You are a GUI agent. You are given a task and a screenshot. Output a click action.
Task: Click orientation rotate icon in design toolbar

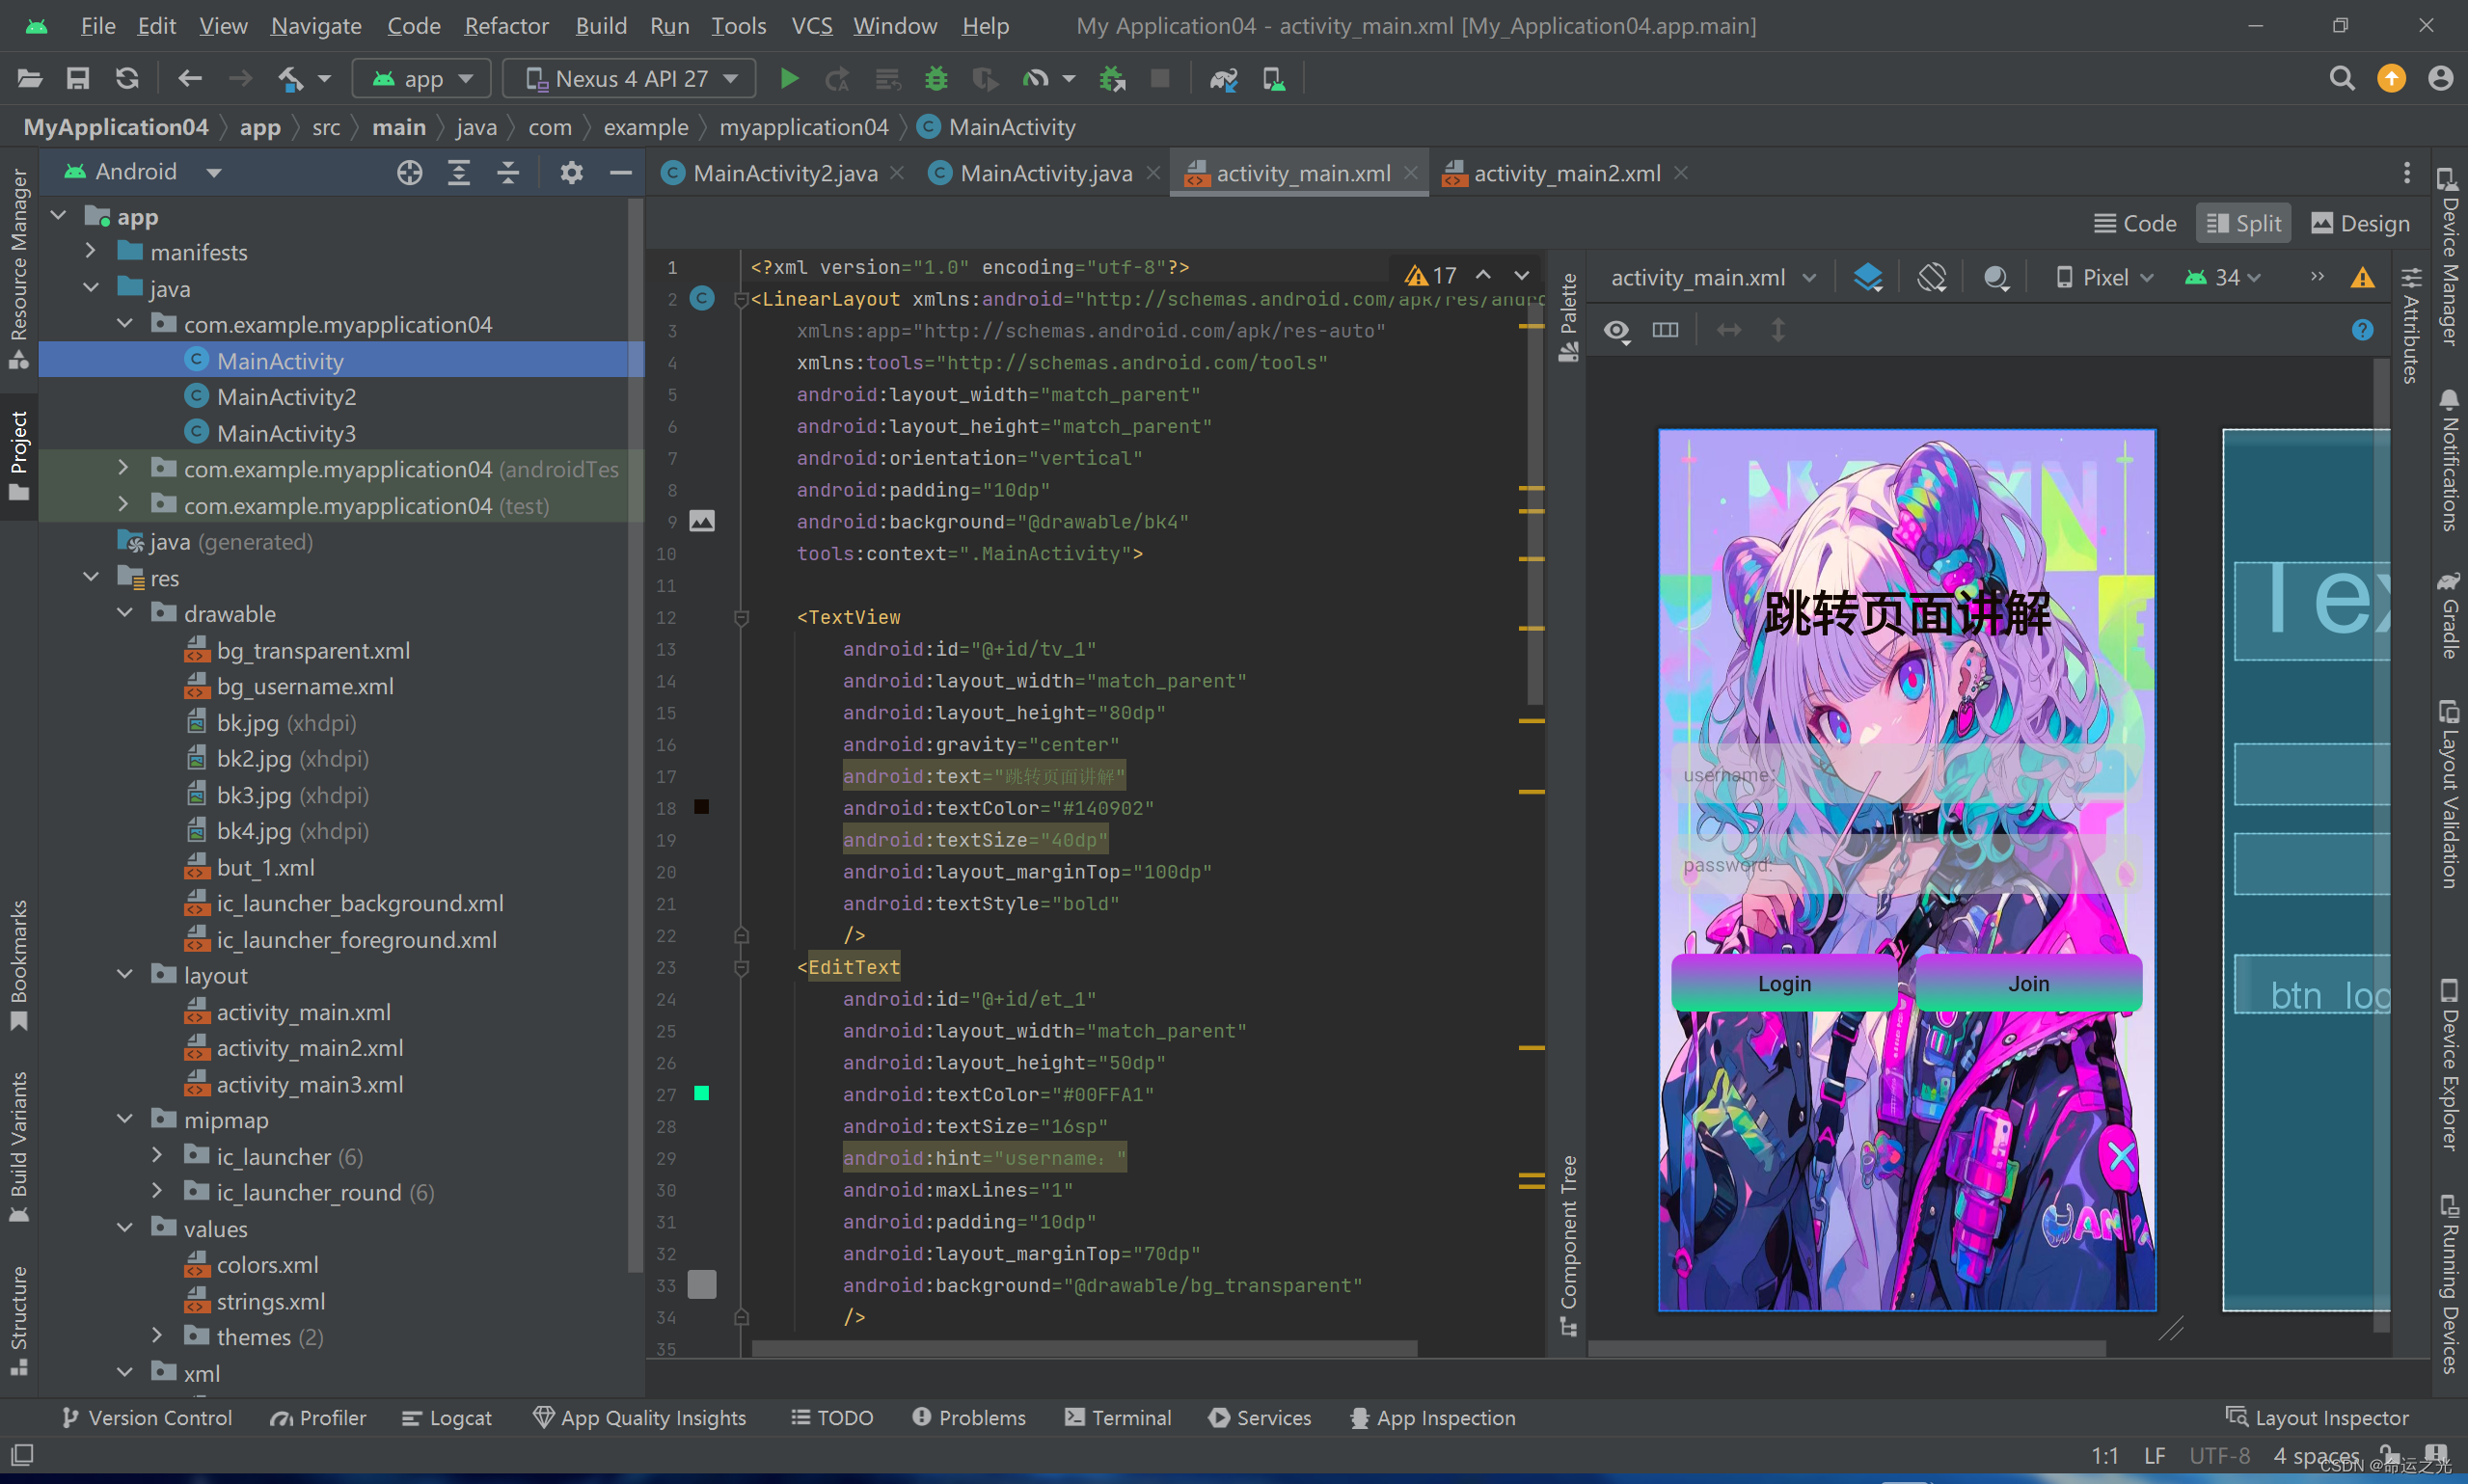(1931, 277)
